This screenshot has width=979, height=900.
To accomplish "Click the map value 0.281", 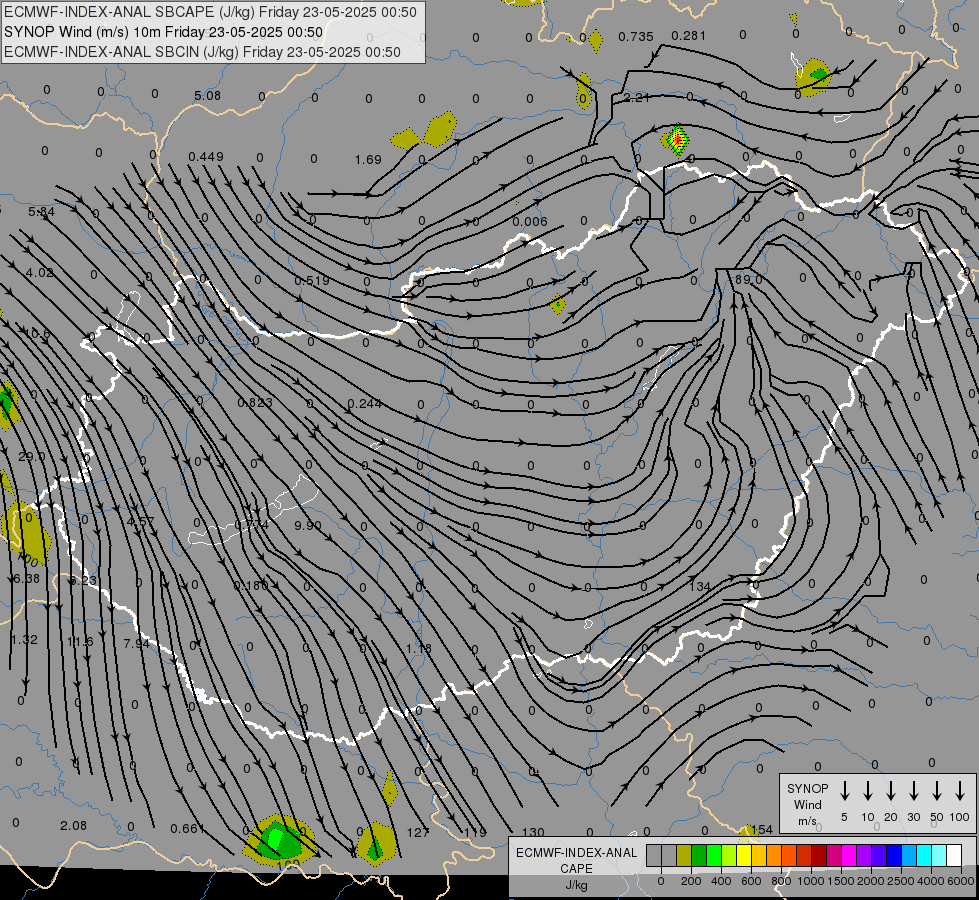I will (x=688, y=36).
